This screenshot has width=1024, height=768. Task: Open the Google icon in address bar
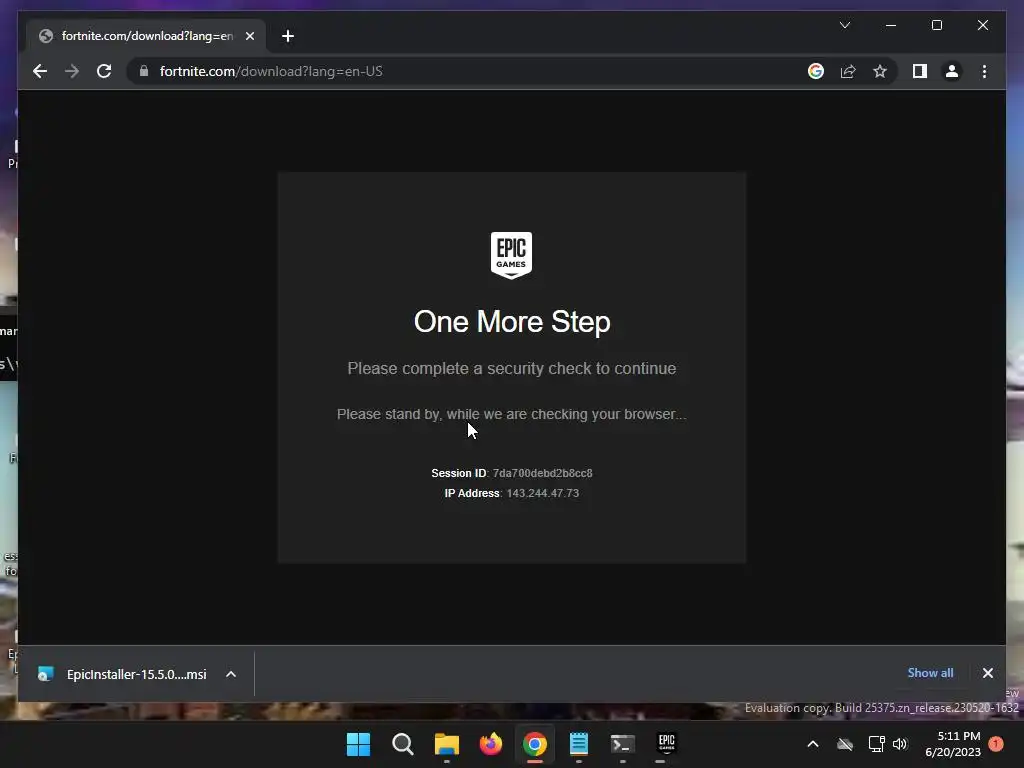point(816,71)
